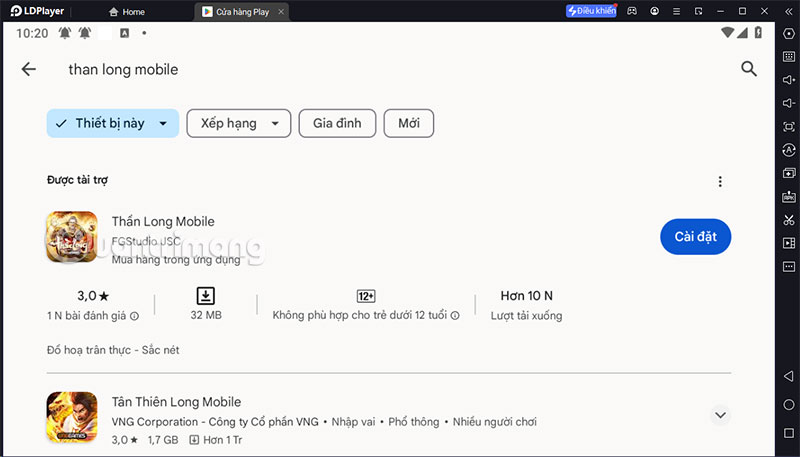Tap the Android back triangle in the sidebar
800x457 pixels.
click(x=789, y=376)
